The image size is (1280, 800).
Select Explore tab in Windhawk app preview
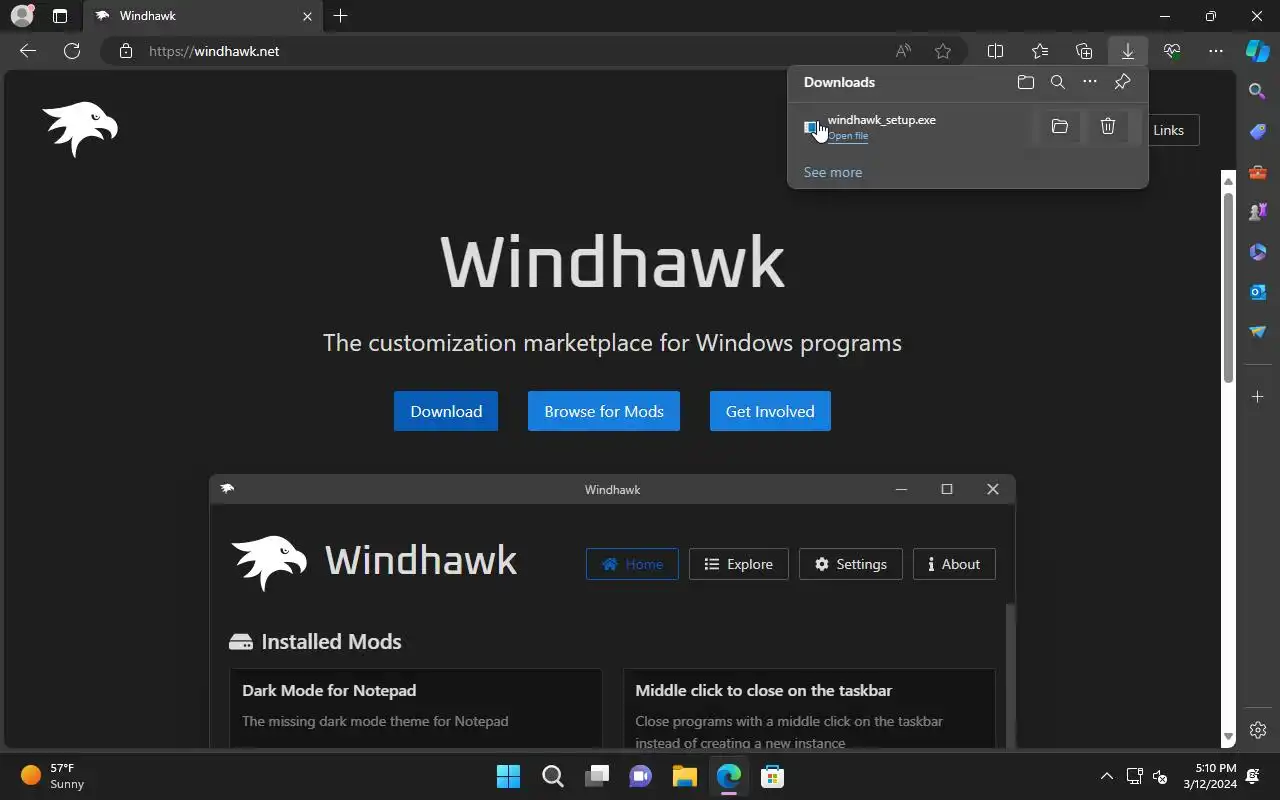(739, 564)
